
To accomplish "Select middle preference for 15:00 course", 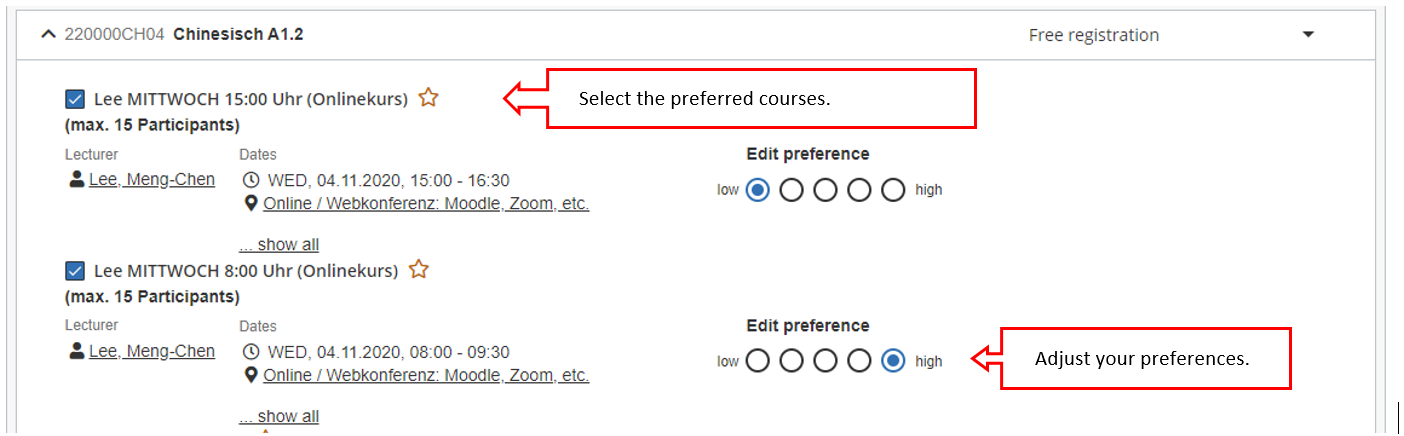I will tap(825, 190).
